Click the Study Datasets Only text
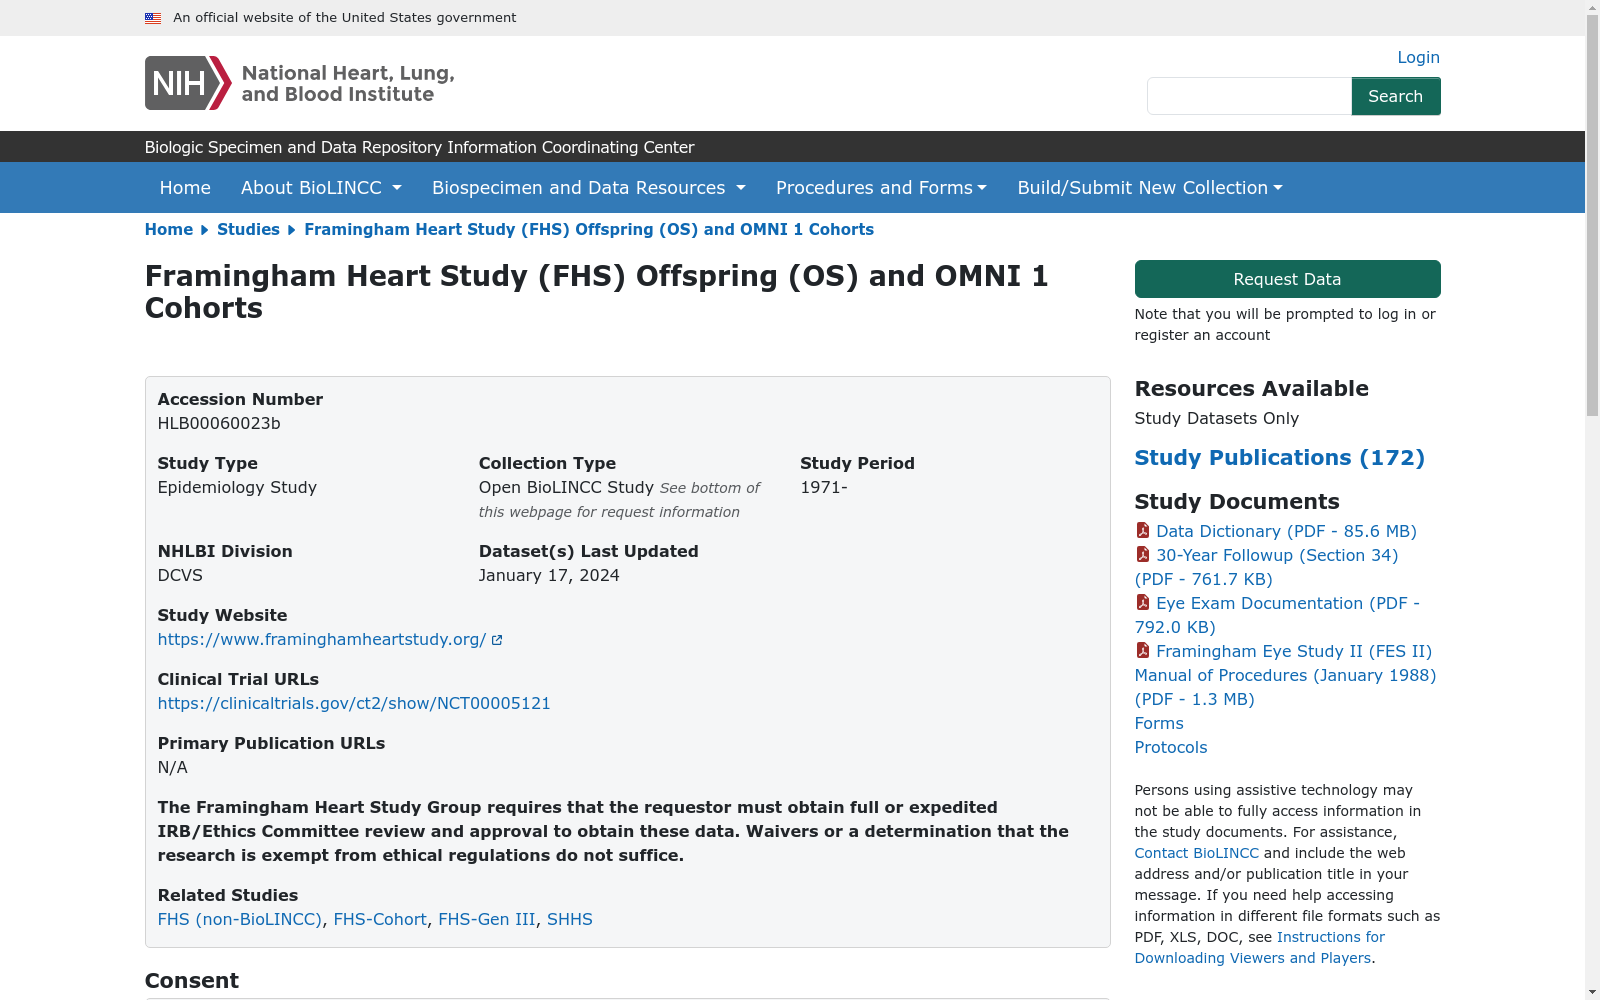Screen dimensions: 1600x1000 point(1217,418)
